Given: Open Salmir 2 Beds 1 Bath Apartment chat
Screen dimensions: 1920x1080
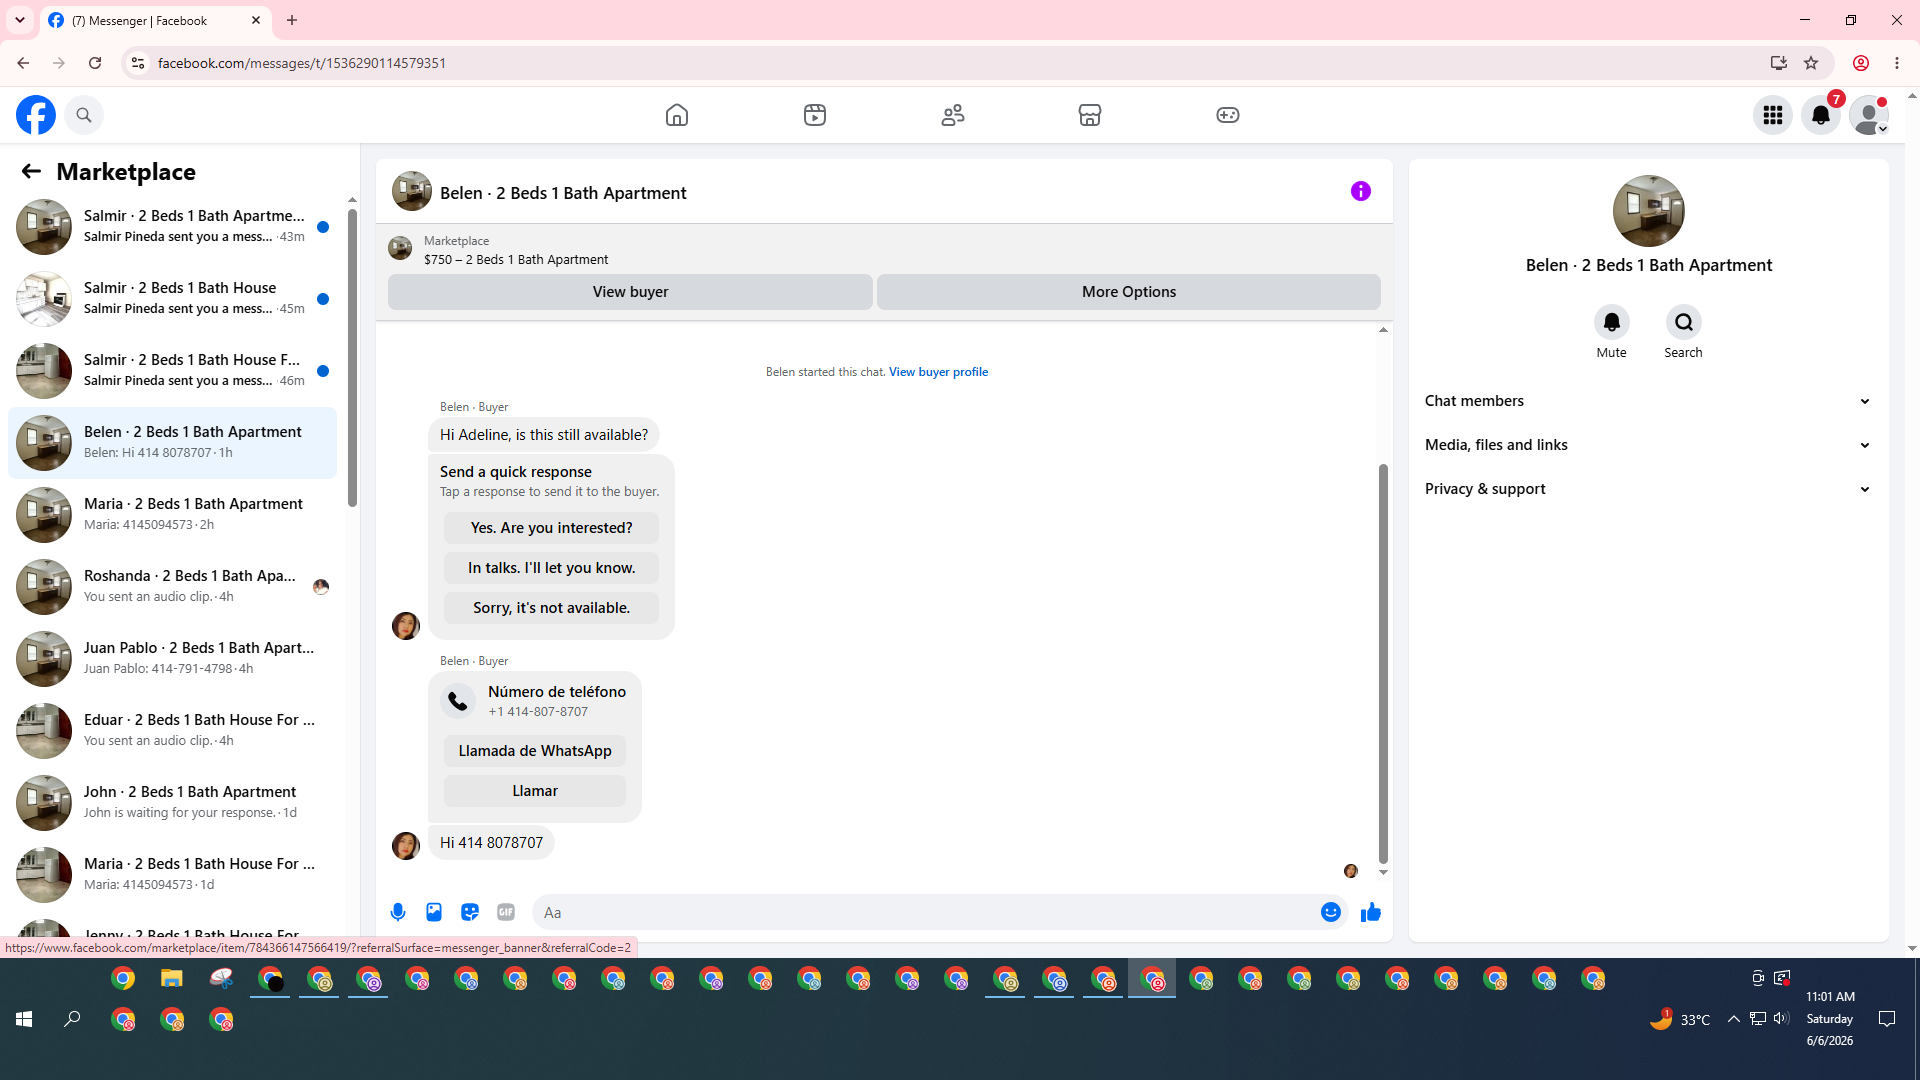Looking at the screenshot, I should [x=173, y=227].
